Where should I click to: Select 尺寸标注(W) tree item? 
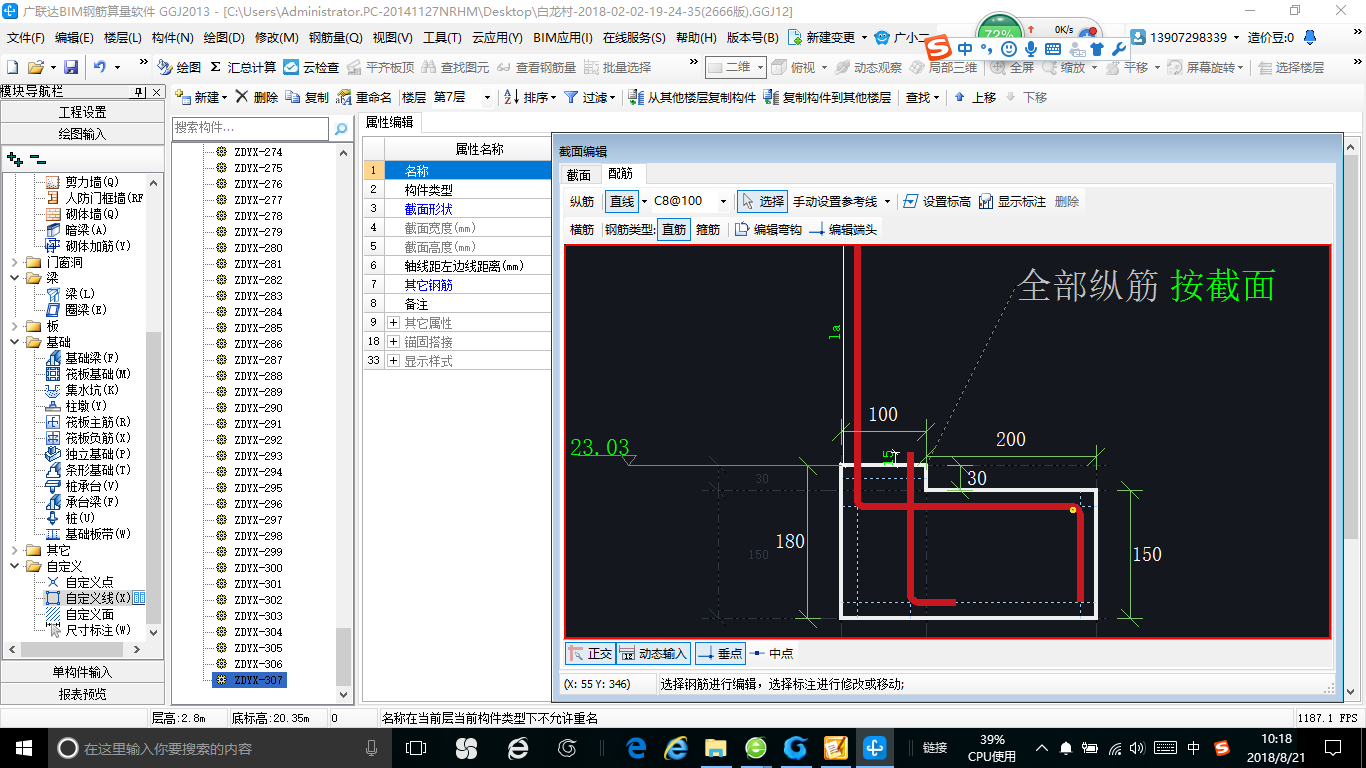pos(88,630)
